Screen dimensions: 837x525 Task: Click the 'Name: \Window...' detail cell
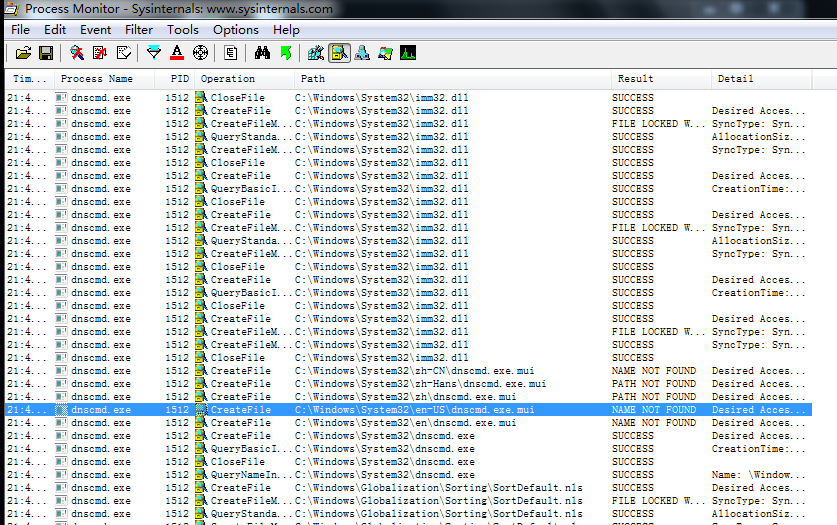[x=759, y=475]
